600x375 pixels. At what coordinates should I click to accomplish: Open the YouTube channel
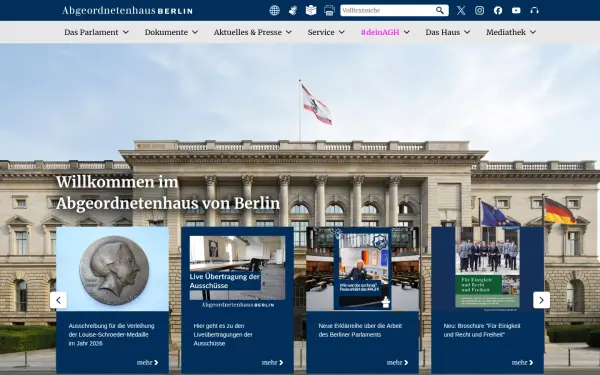coord(516,10)
